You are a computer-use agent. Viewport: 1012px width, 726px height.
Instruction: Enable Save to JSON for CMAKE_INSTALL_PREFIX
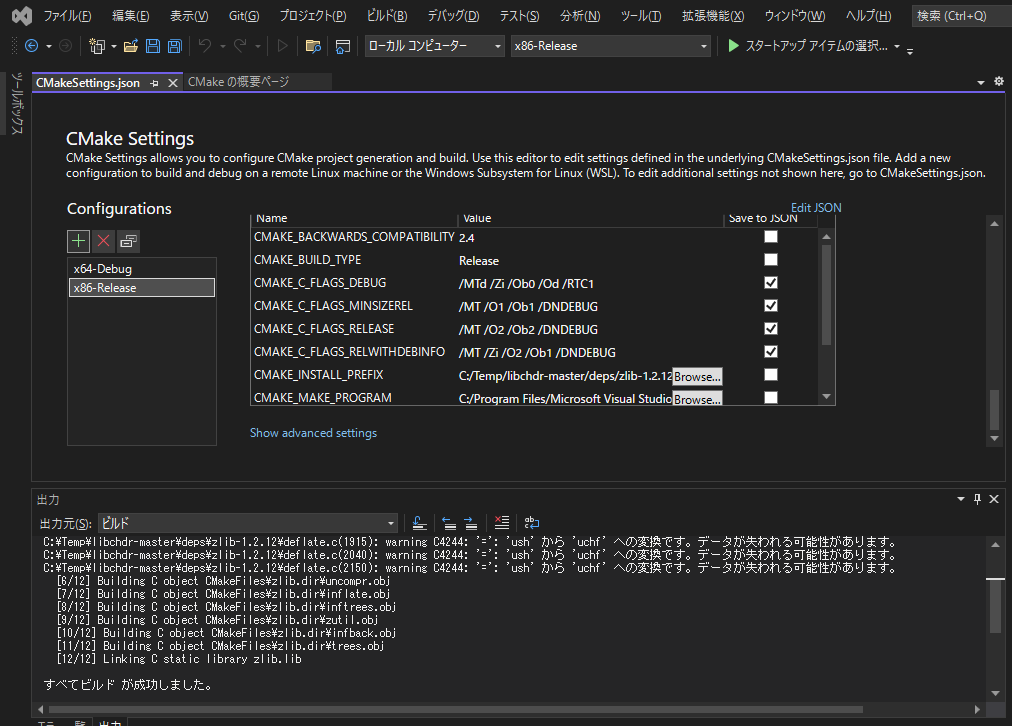pos(770,375)
